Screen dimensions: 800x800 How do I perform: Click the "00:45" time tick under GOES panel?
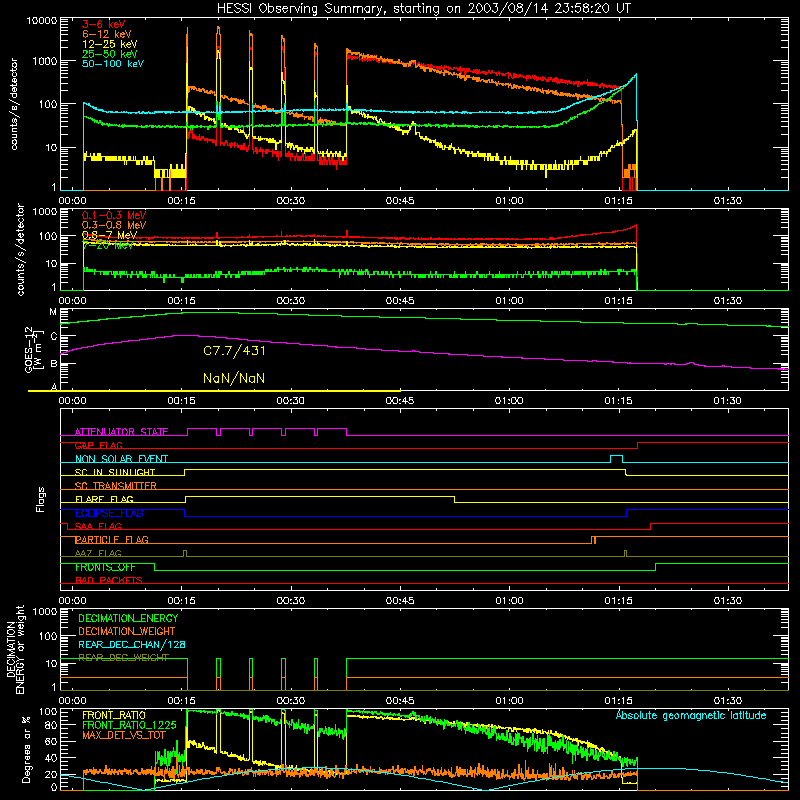pos(400,401)
